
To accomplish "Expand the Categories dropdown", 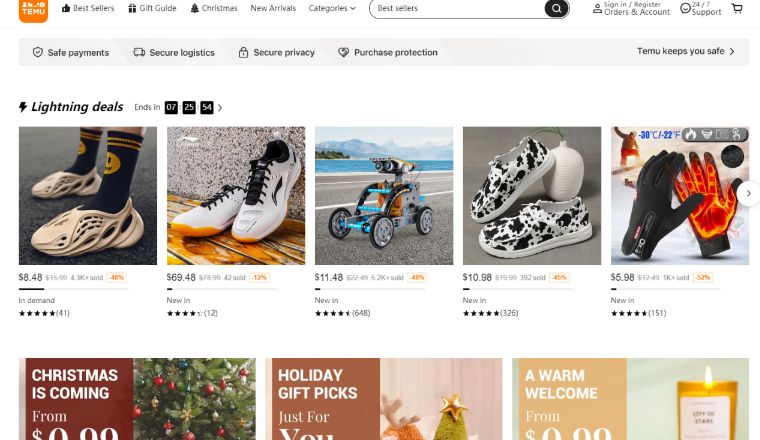I will click(332, 9).
